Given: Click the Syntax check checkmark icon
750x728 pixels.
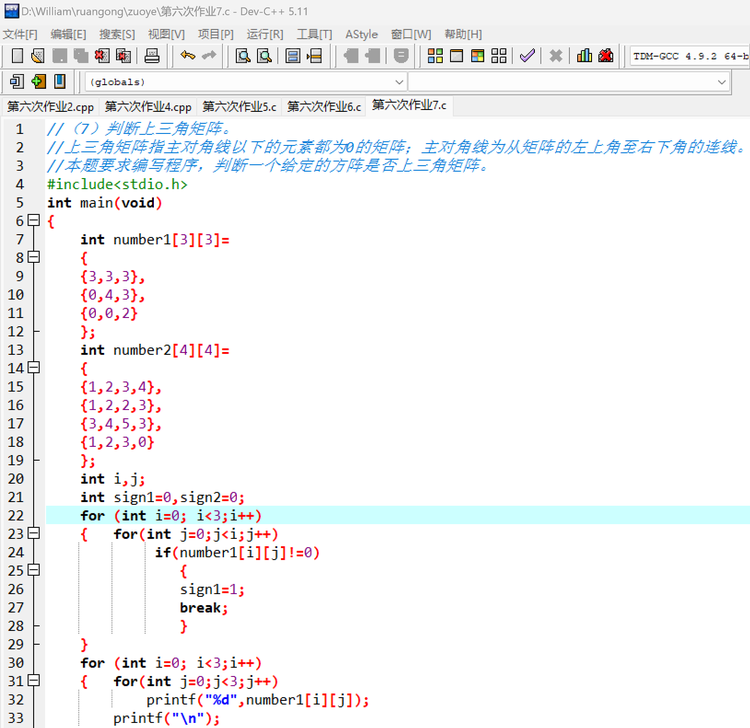Looking at the screenshot, I should coord(527,56).
